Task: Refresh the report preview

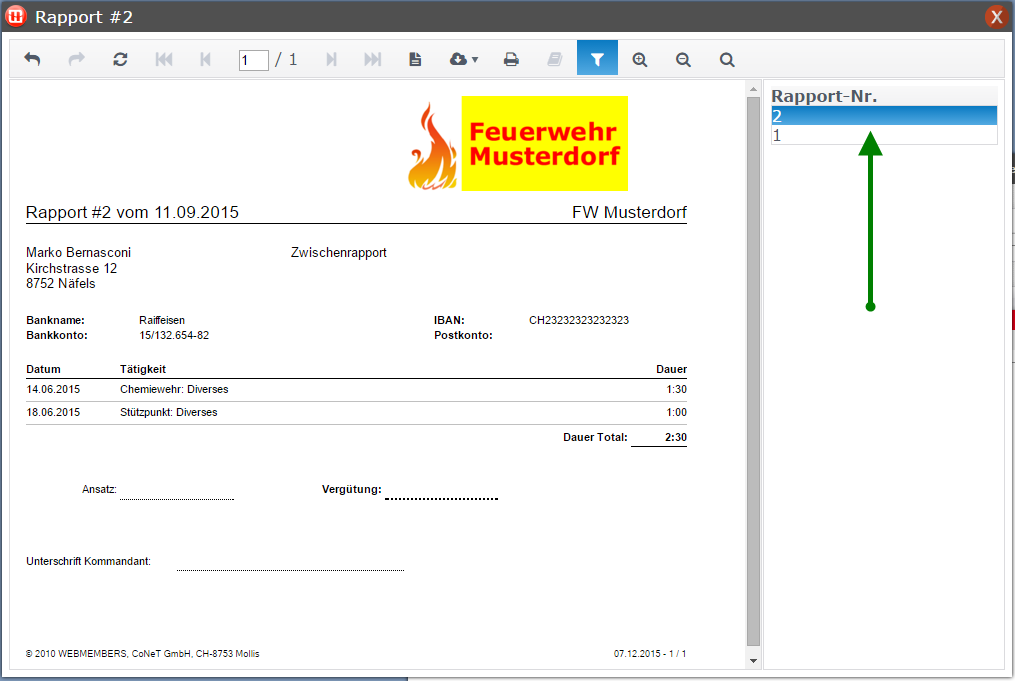Action: click(119, 59)
